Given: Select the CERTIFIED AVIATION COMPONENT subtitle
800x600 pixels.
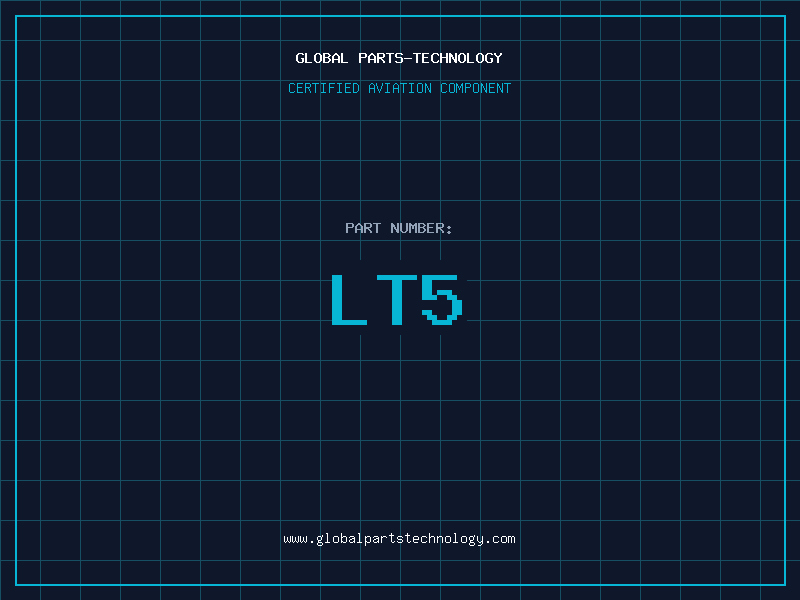Looking at the screenshot, I should (x=399, y=88).
